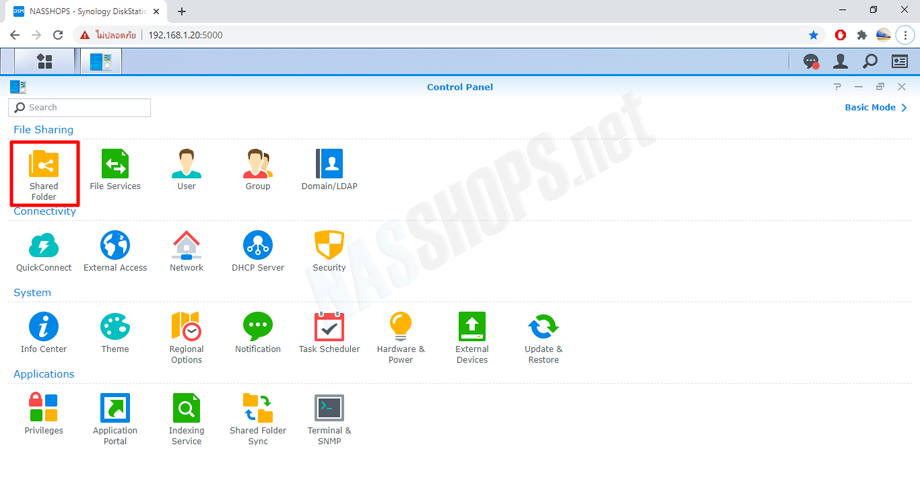
Task: Bookmark this page with the star icon
Action: 813,35
